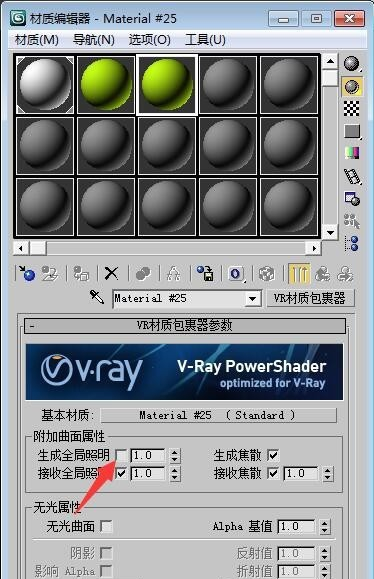The height and width of the screenshot is (579, 374).
Task: Adjust 接收焦散 spinner arrows
Action: [x=327, y=474]
